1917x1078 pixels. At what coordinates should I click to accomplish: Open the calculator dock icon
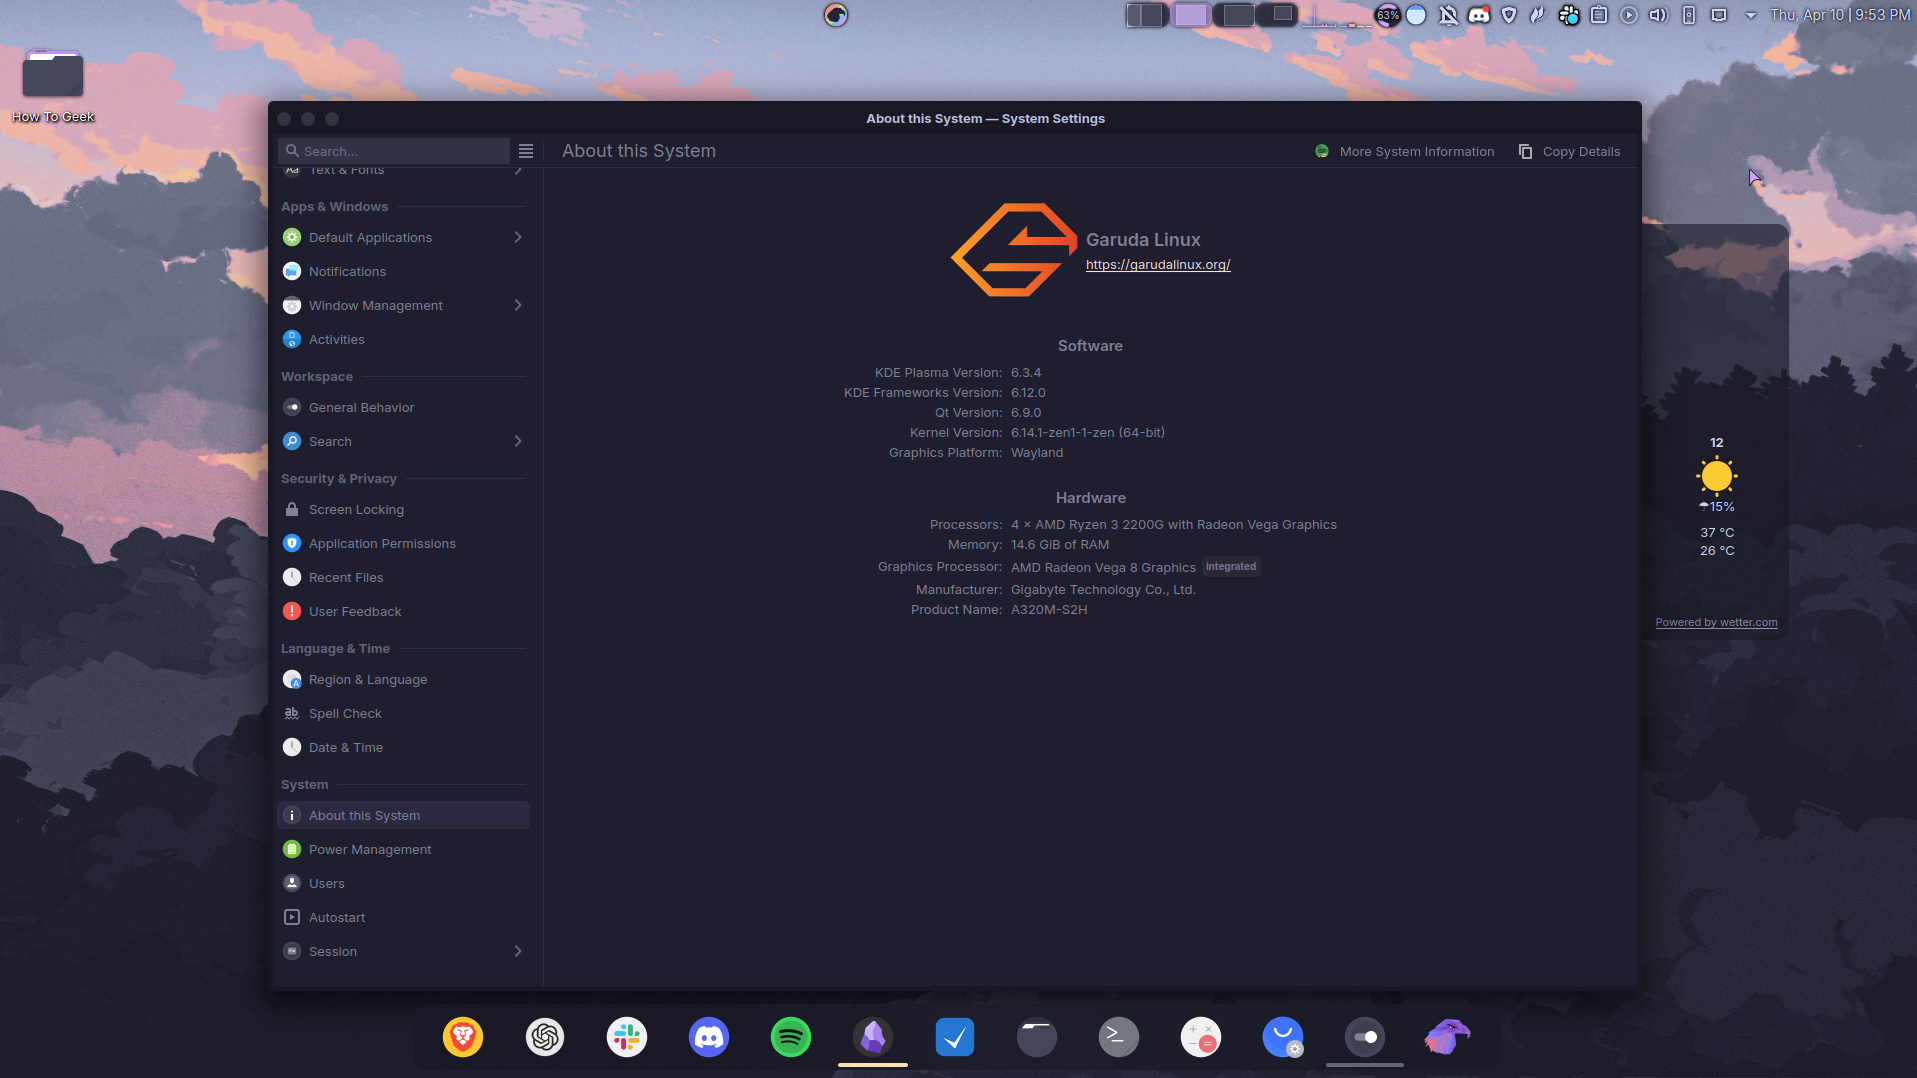pyautogui.click(x=1201, y=1037)
